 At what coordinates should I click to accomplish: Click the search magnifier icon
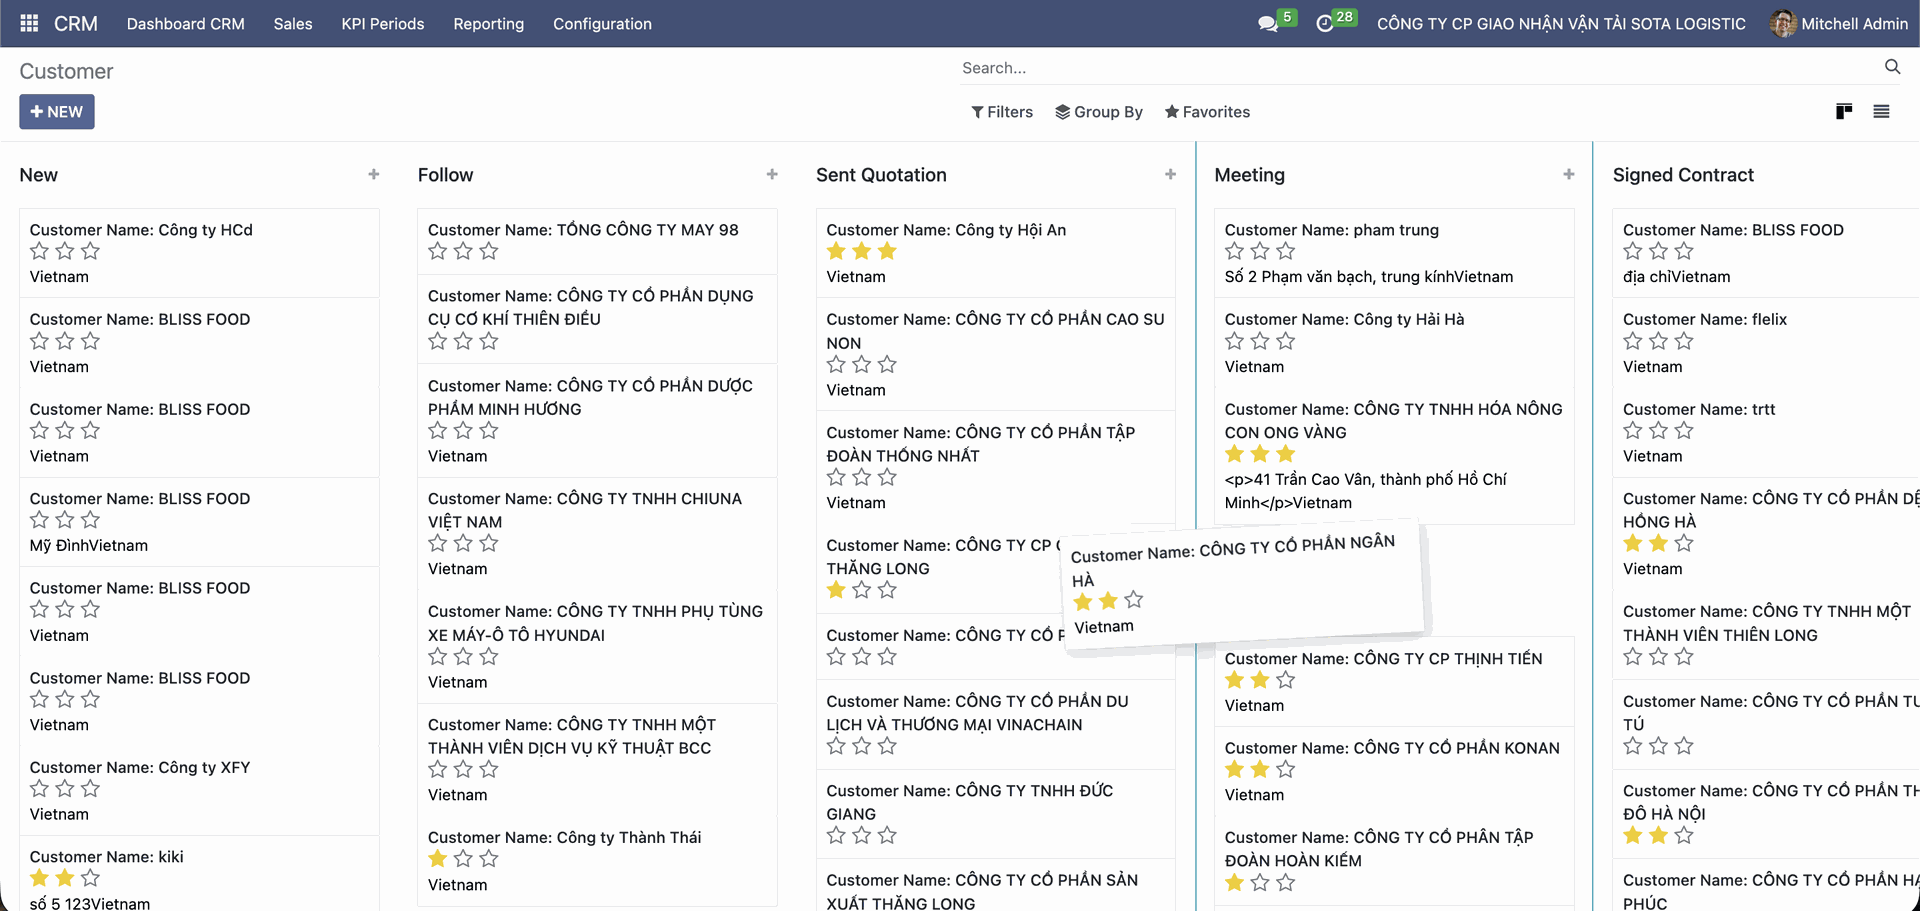[1892, 67]
